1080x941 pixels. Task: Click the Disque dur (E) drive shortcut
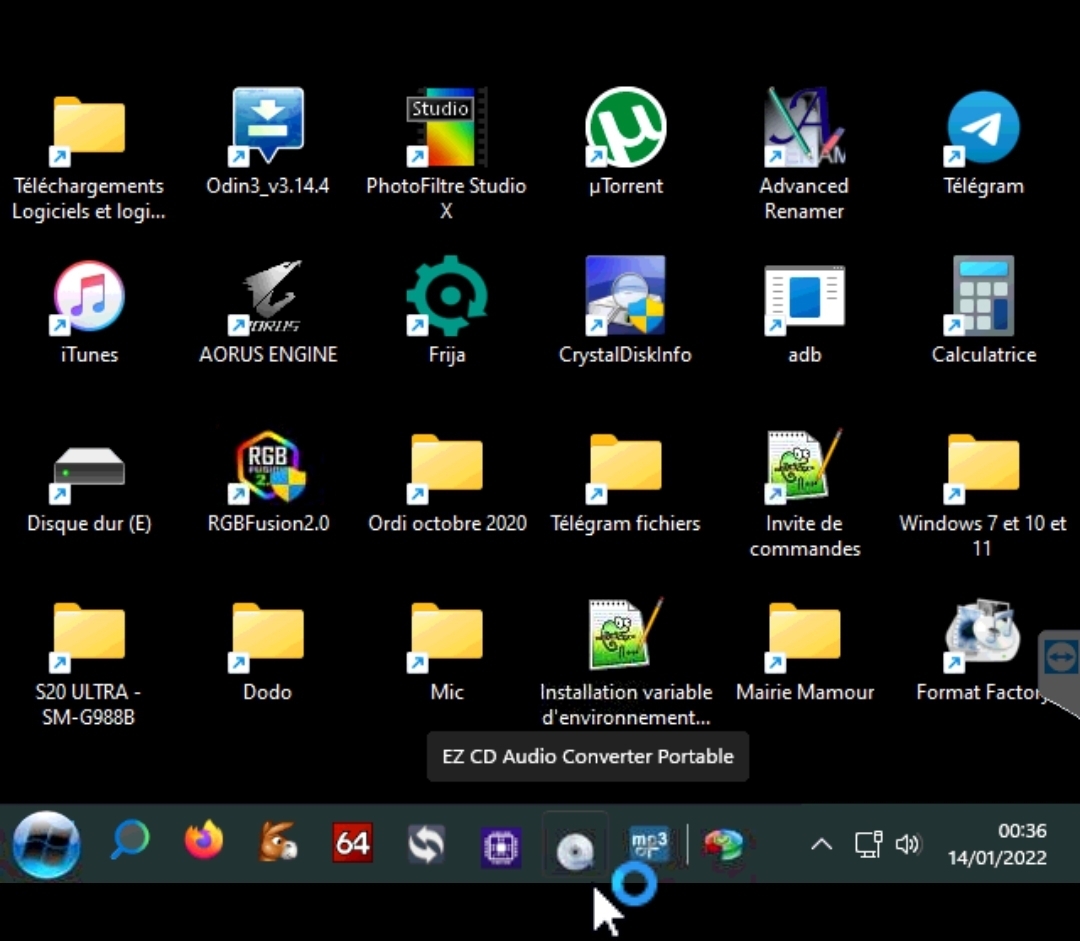point(89,466)
